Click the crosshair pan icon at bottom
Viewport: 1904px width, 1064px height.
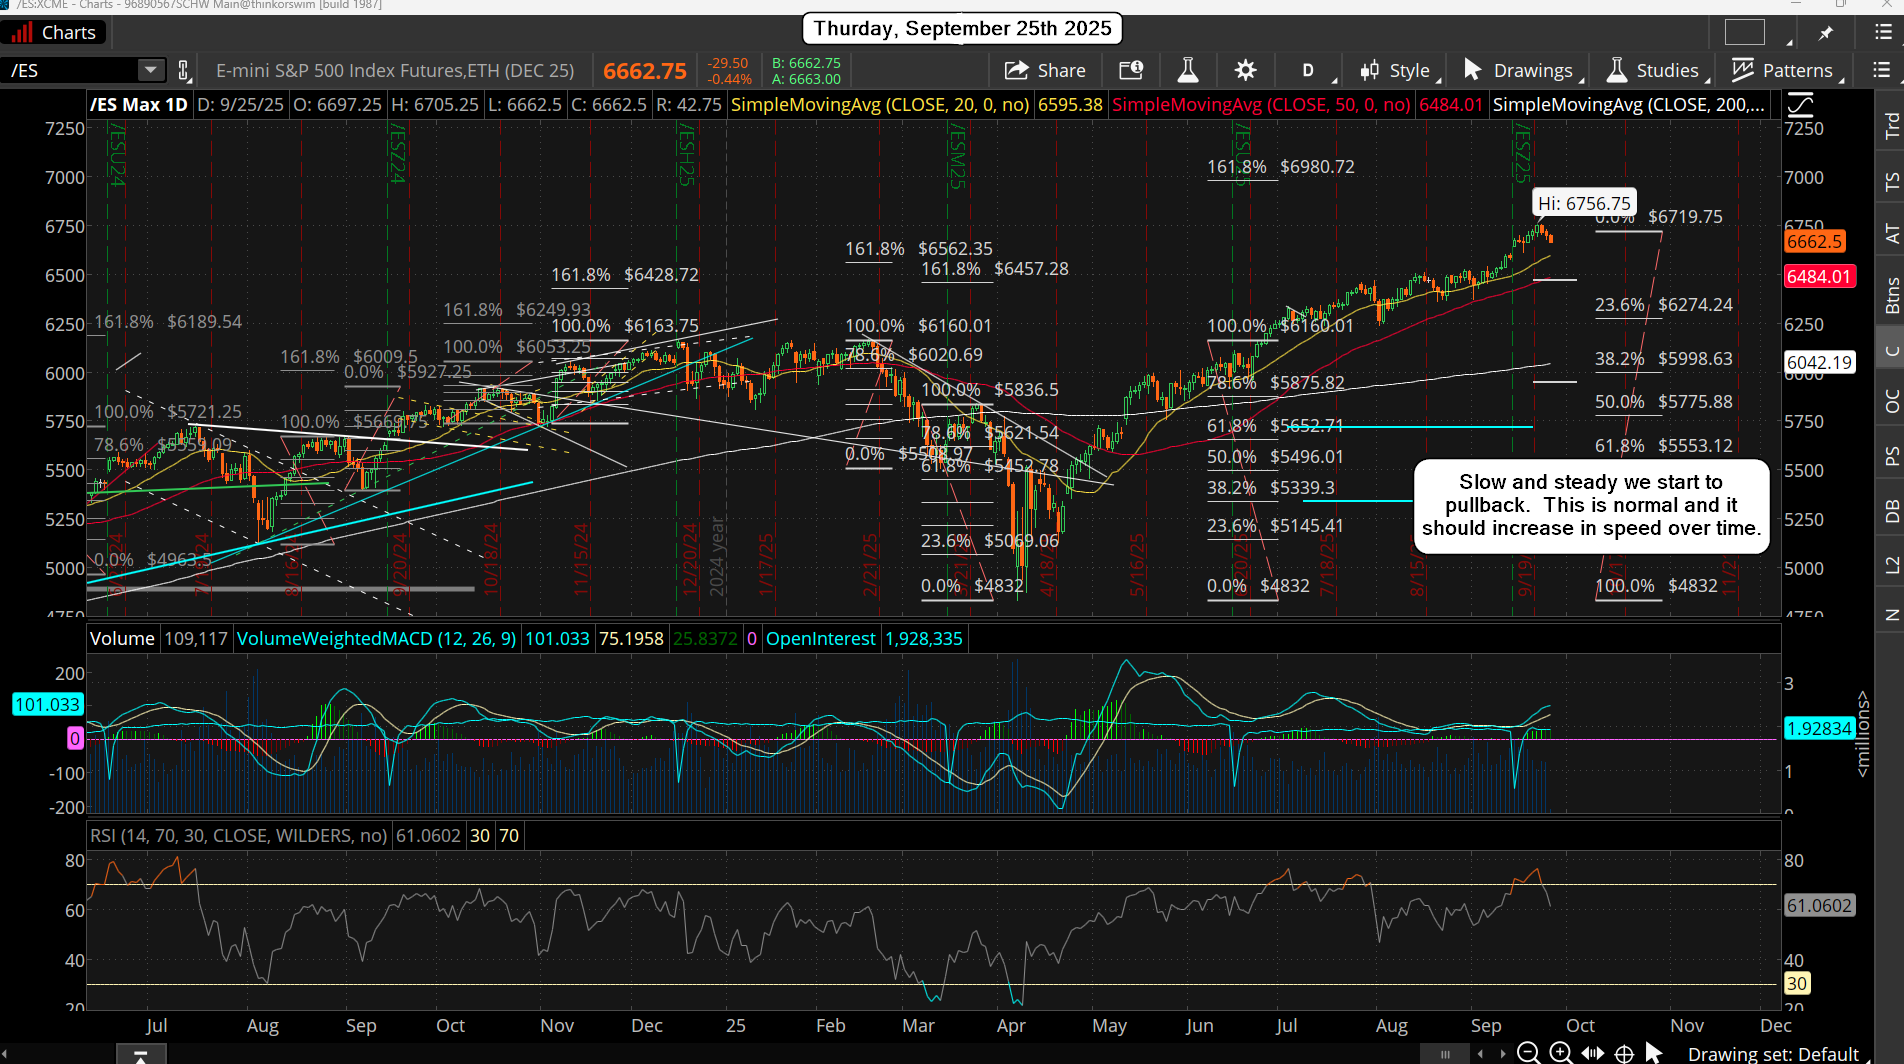(x=1624, y=1053)
